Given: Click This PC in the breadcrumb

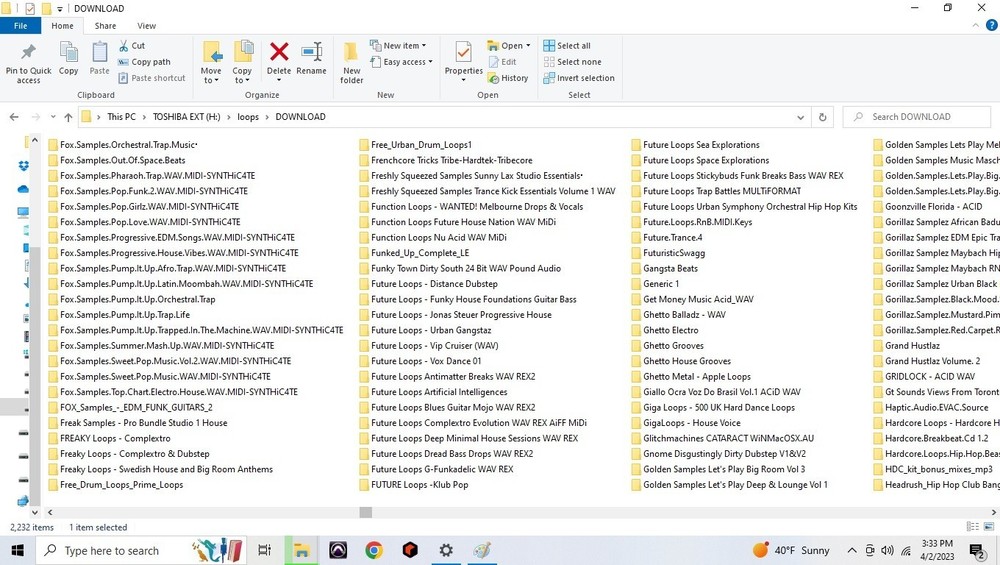Looking at the screenshot, I should 121,117.
